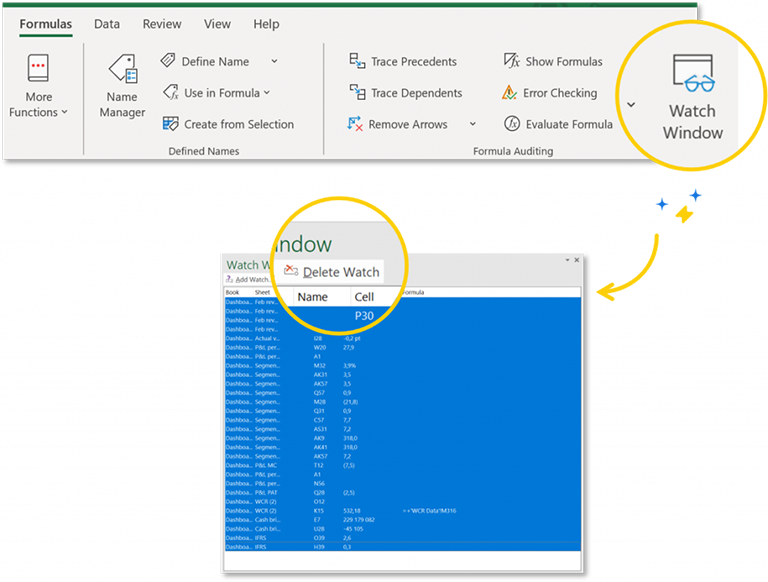Select the watch row for cell Q31
The height and width of the screenshot is (582, 768).
(x=403, y=411)
